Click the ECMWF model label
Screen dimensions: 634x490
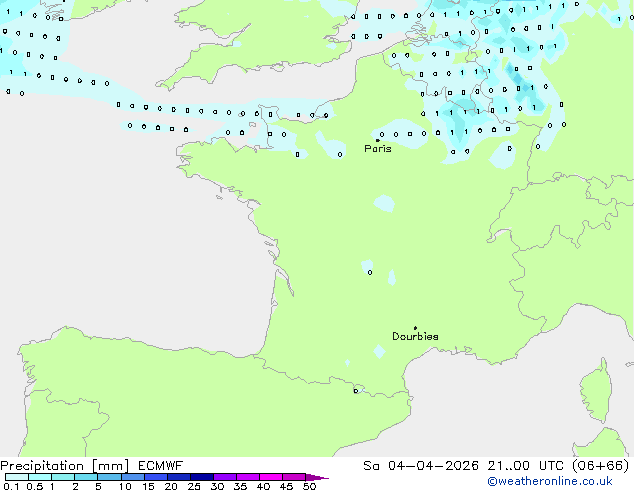(x=161, y=466)
